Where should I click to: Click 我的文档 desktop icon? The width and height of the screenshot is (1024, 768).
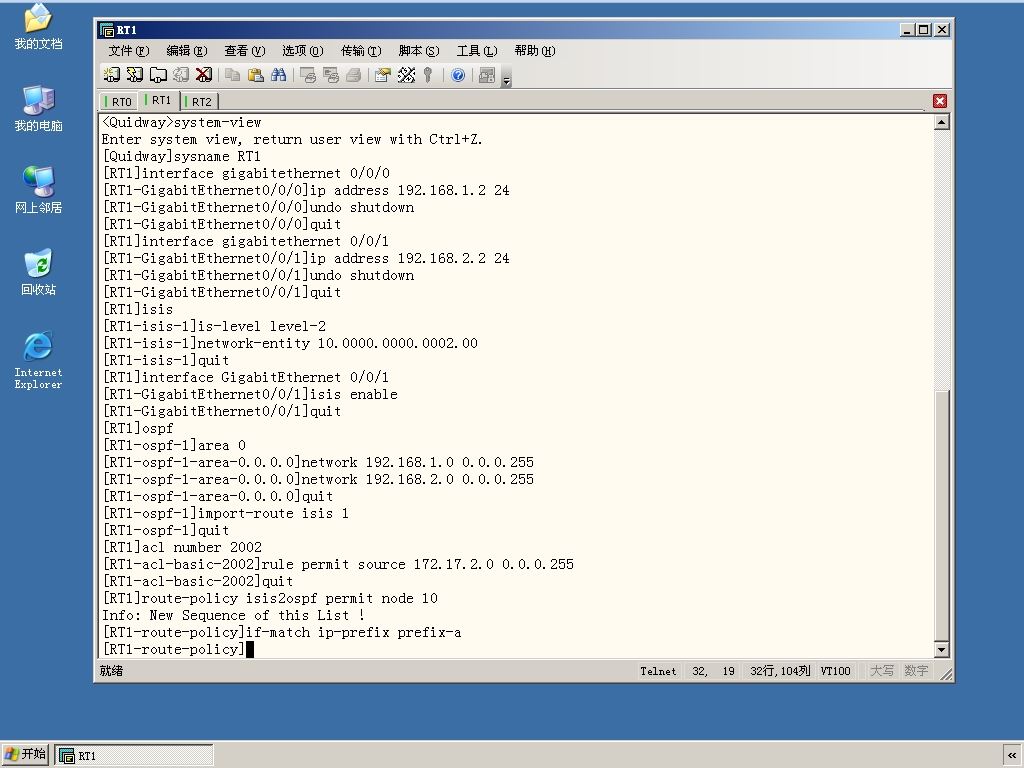point(38,26)
